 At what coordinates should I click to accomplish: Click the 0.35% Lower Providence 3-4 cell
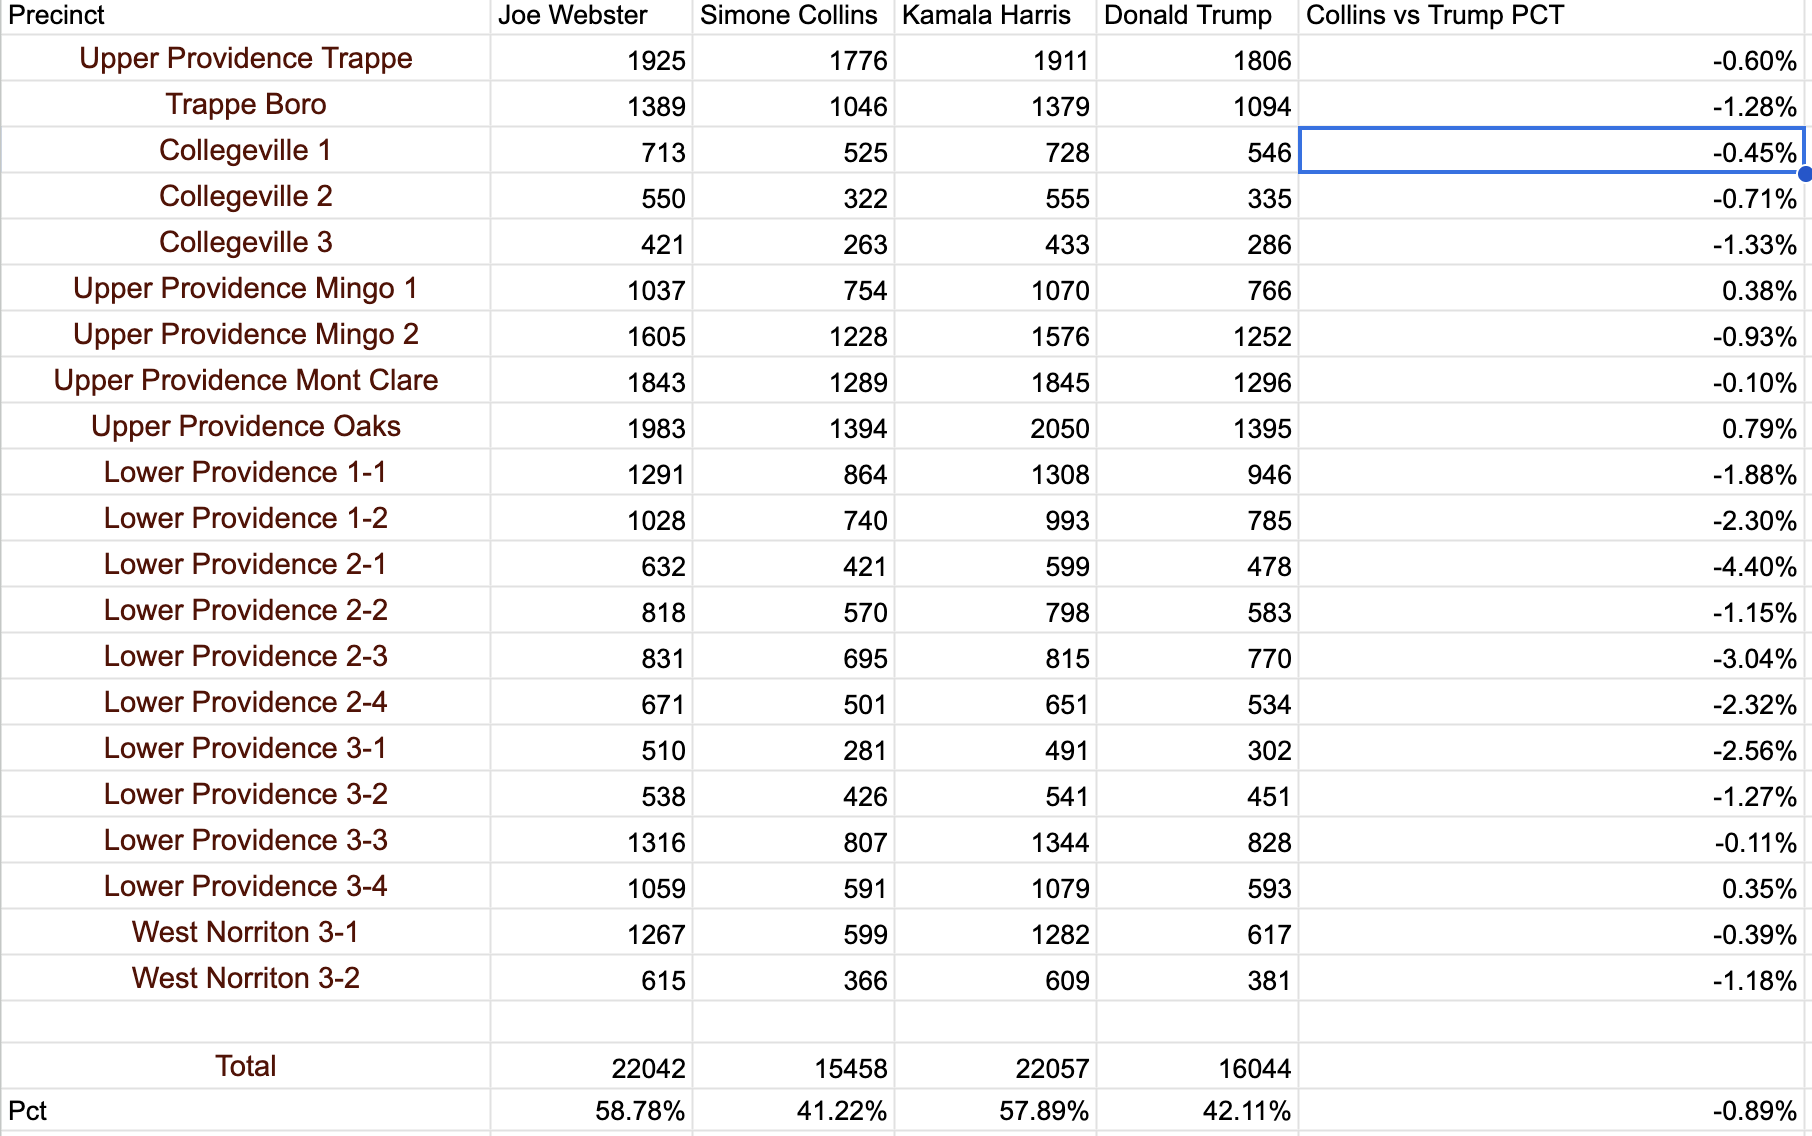1552,887
